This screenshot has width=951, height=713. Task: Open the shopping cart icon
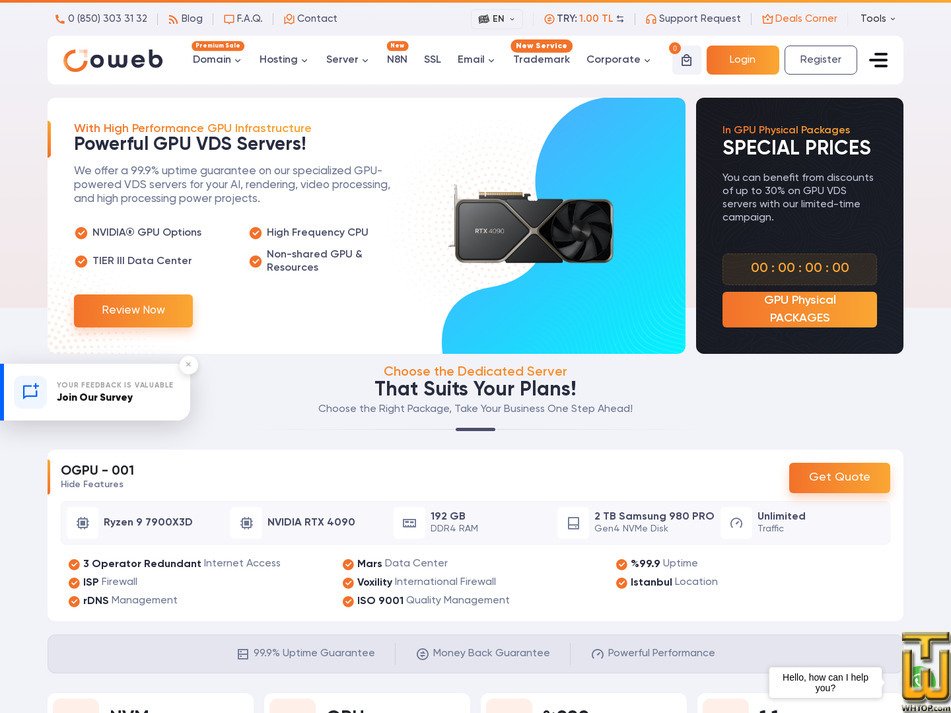click(x=686, y=60)
